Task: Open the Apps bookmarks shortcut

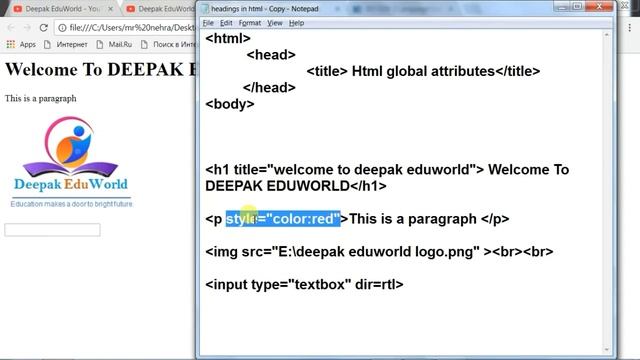Action: [x=21, y=44]
